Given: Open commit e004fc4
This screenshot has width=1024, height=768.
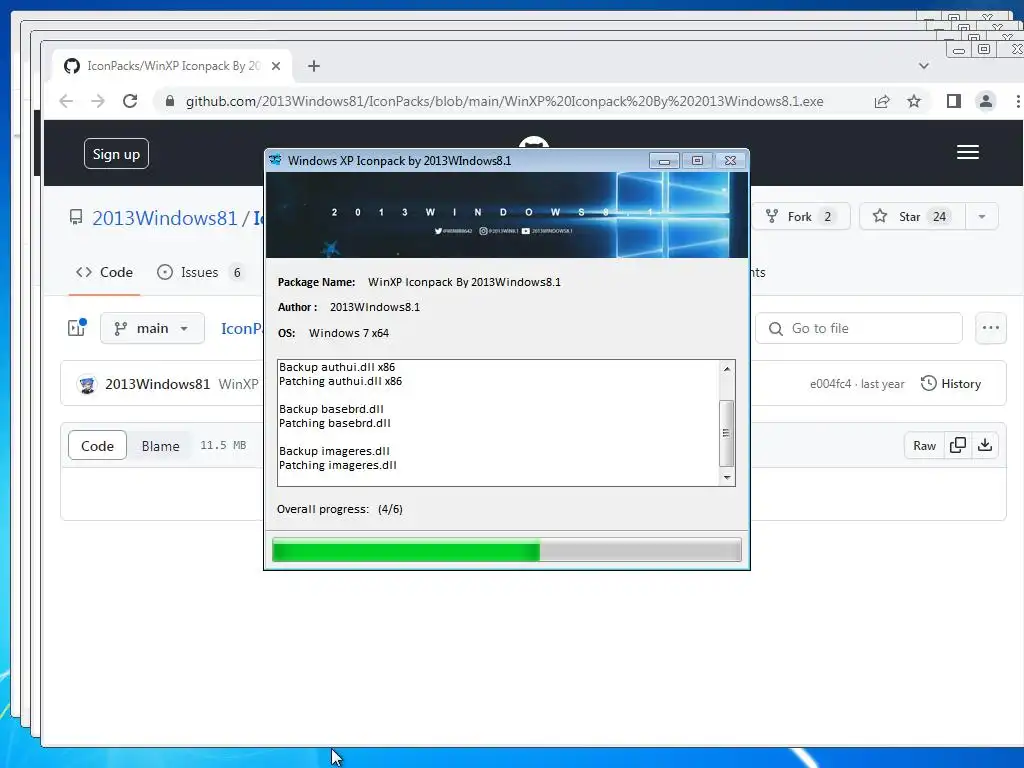Looking at the screenshot, I should point(831,384).
